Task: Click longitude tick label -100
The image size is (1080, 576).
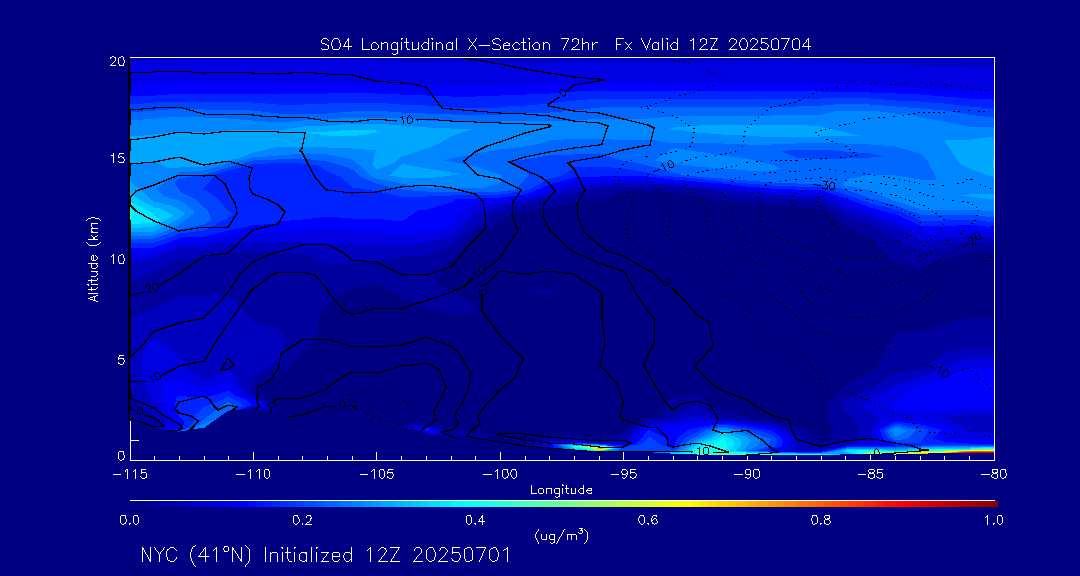Action: [x=500, y=475]
